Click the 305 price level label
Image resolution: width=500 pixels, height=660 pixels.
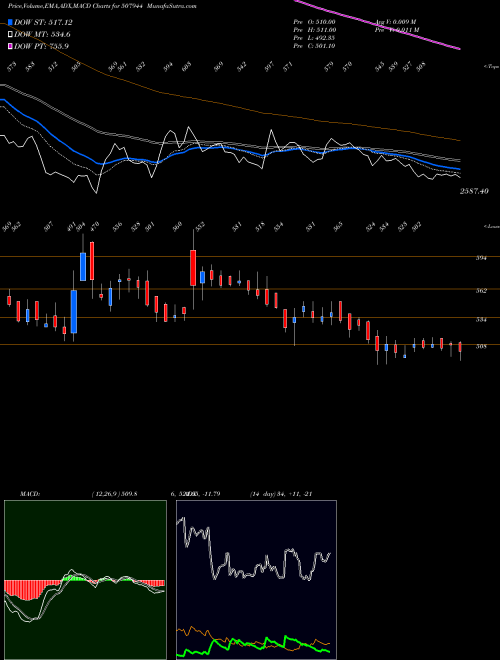(481, 347)
